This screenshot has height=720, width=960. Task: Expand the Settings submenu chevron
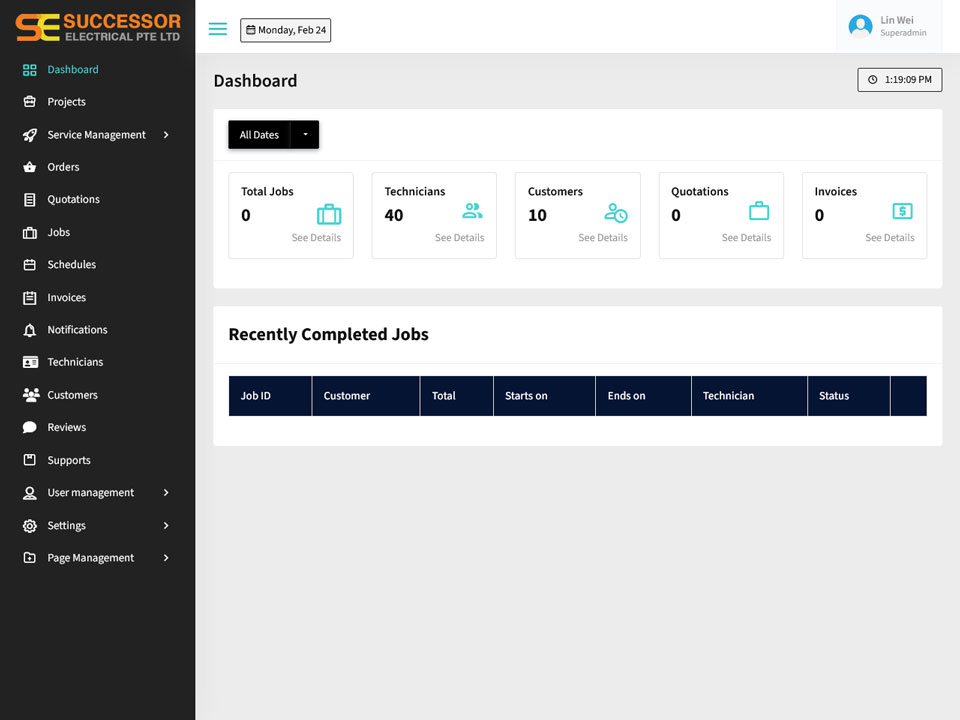[x=166, y=525]
